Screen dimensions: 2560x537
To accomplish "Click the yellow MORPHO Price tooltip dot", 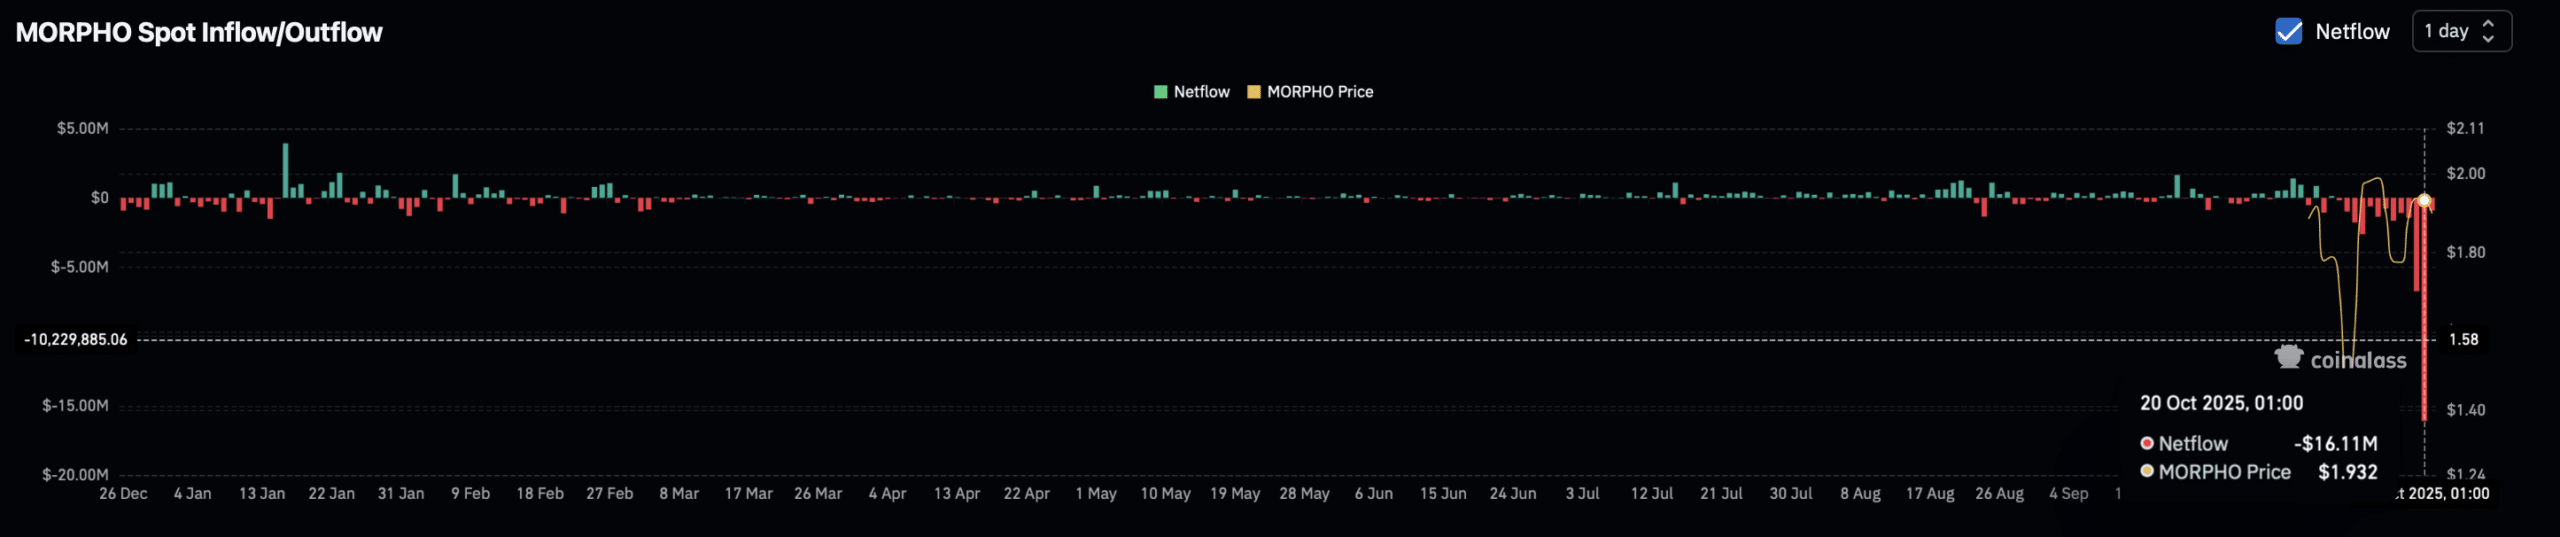I will [2147, 471].
